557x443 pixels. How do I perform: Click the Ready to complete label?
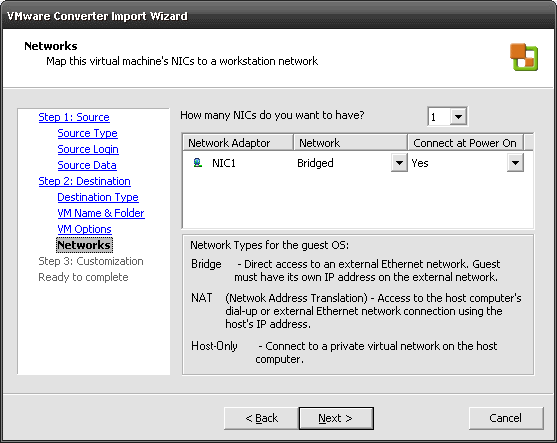[83, 277]
